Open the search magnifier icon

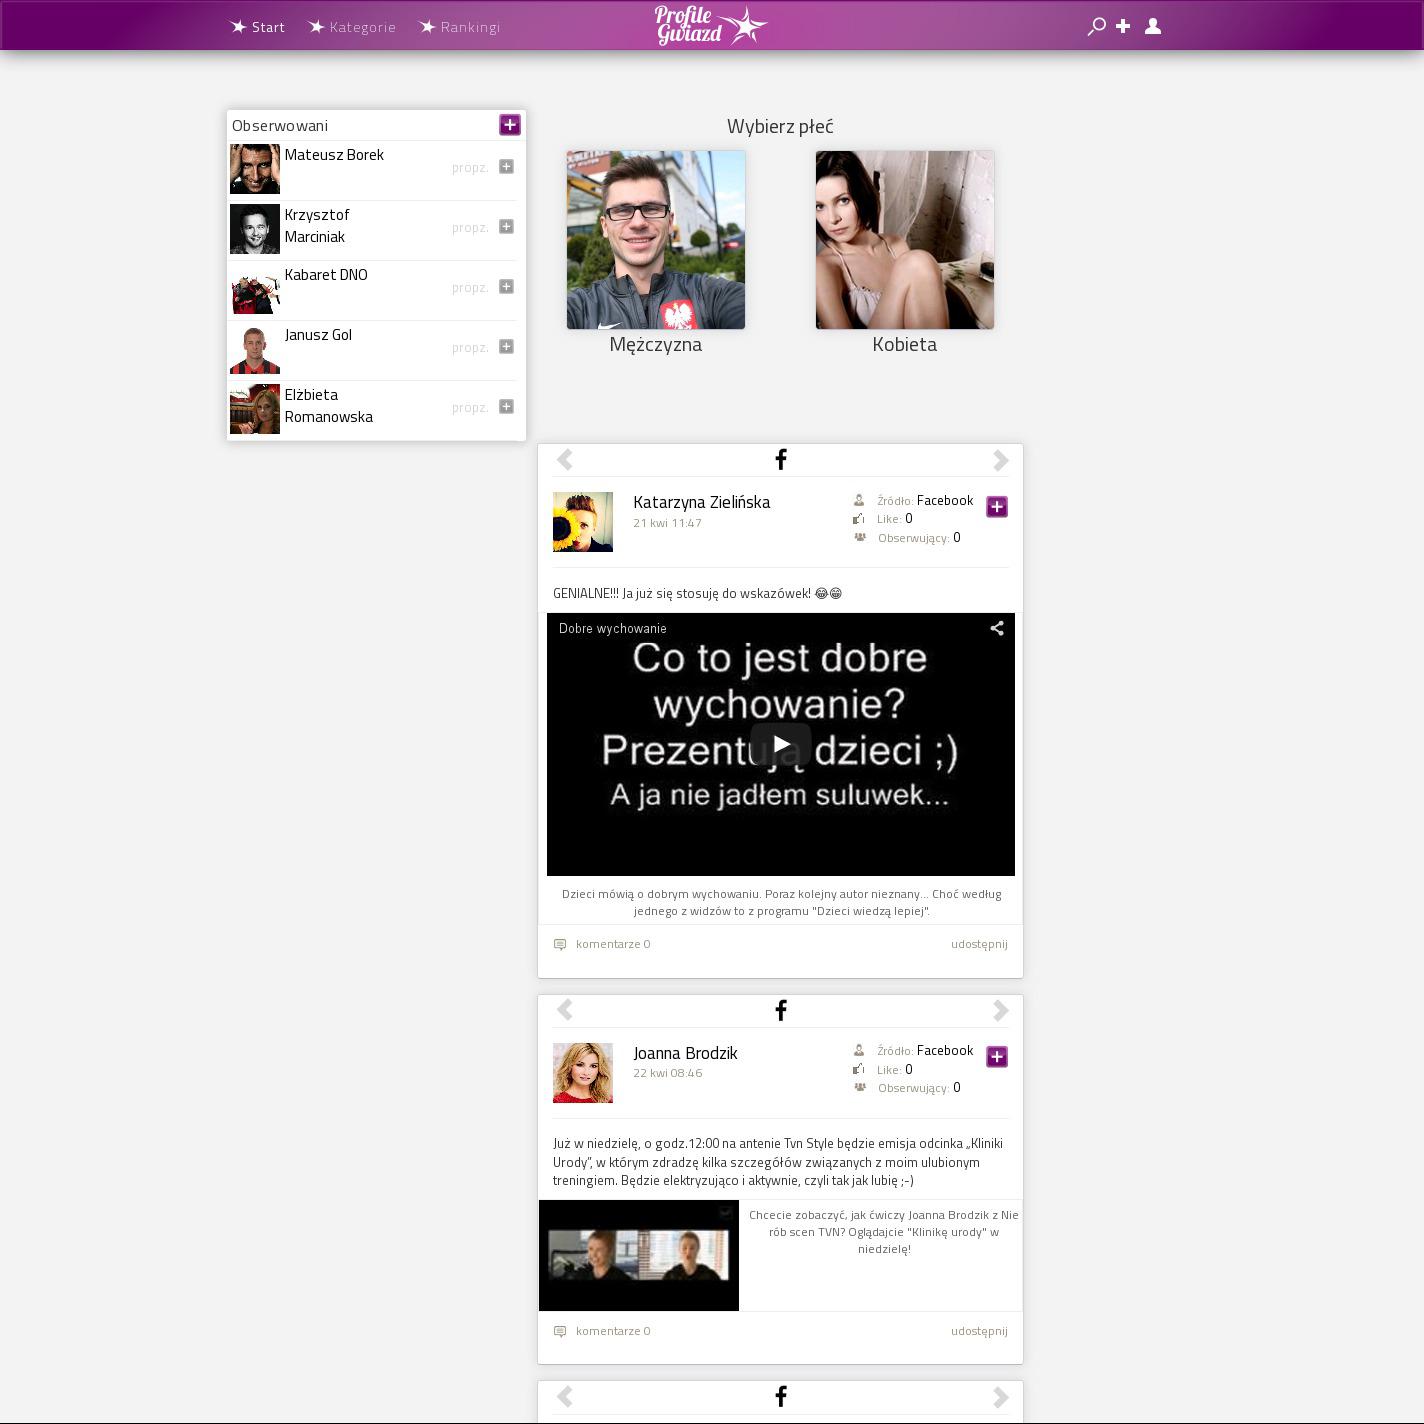[x=1096, y=27]
